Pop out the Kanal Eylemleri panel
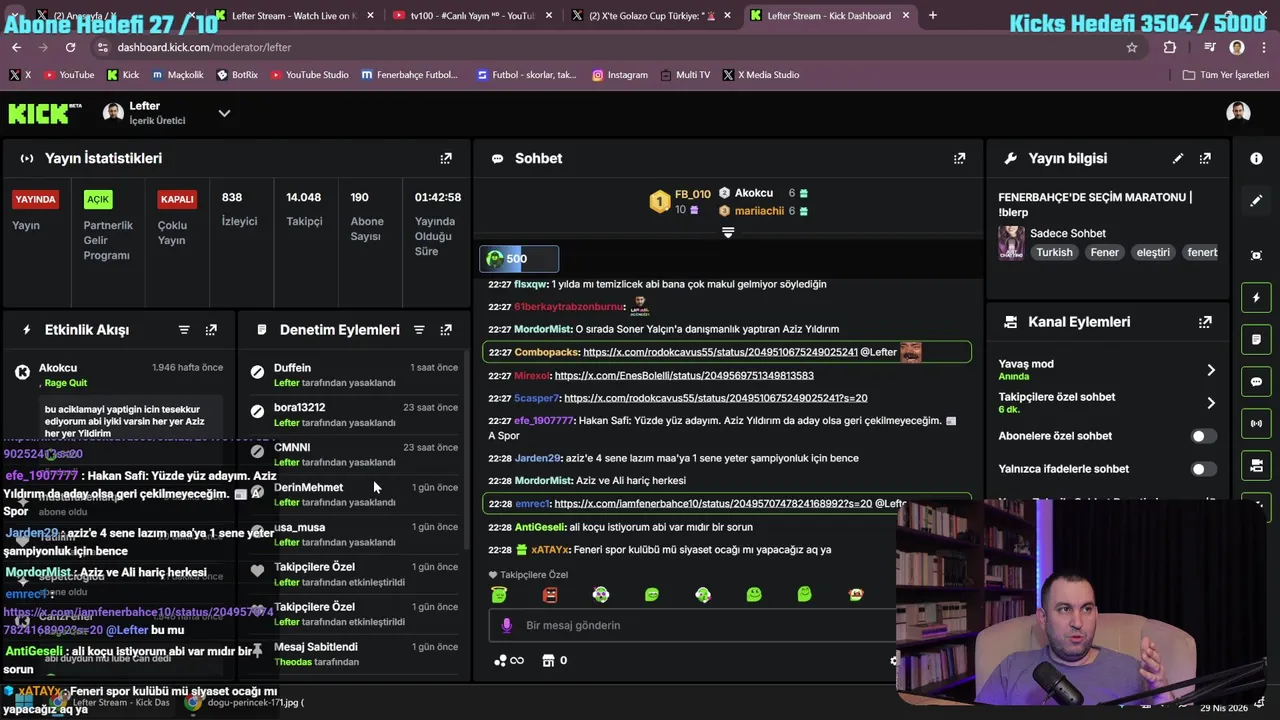This screenshot has height=720, width=1280. (1205, 321)
